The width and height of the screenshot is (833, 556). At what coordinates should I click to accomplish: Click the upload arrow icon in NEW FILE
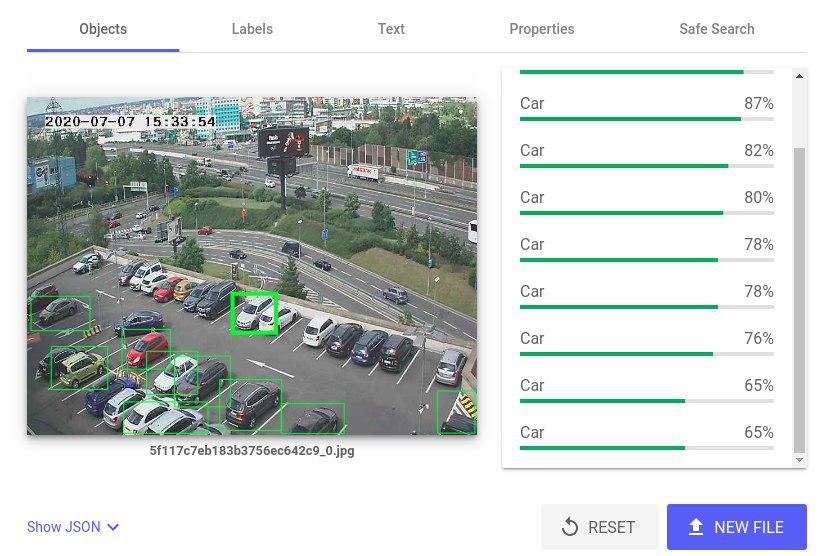(x=695, y=527)
